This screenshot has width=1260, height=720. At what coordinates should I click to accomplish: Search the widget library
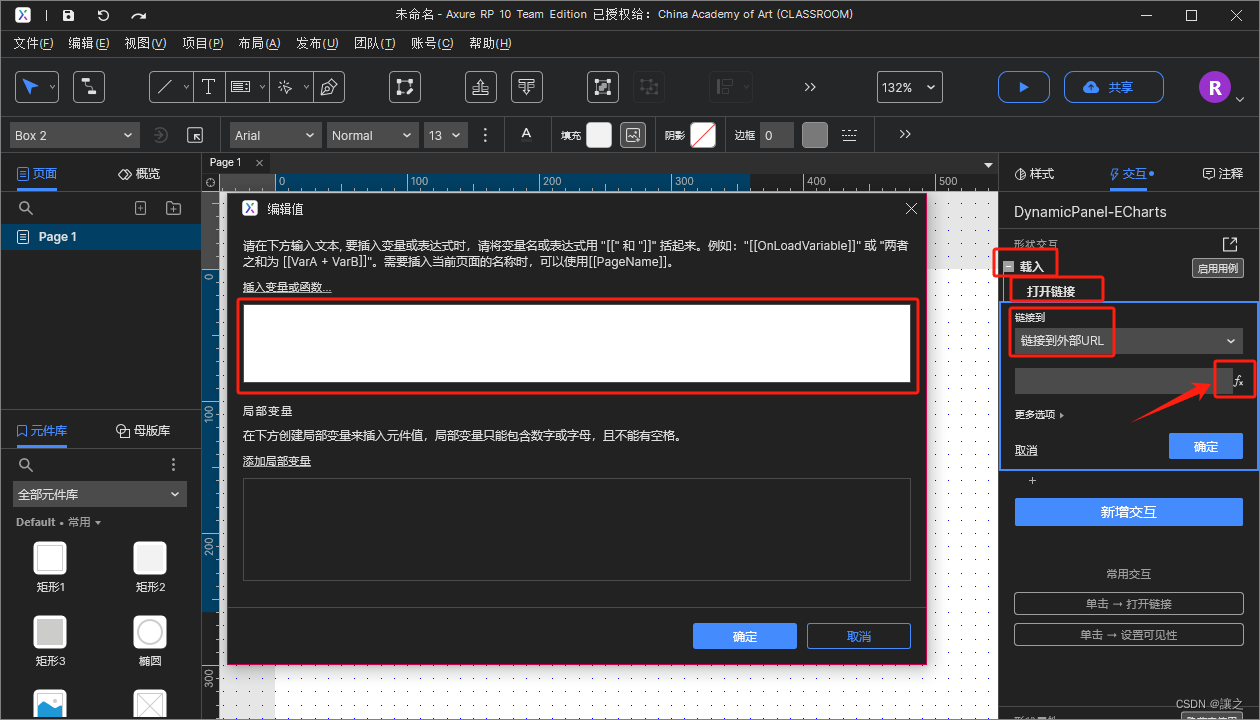pos(26,465)
